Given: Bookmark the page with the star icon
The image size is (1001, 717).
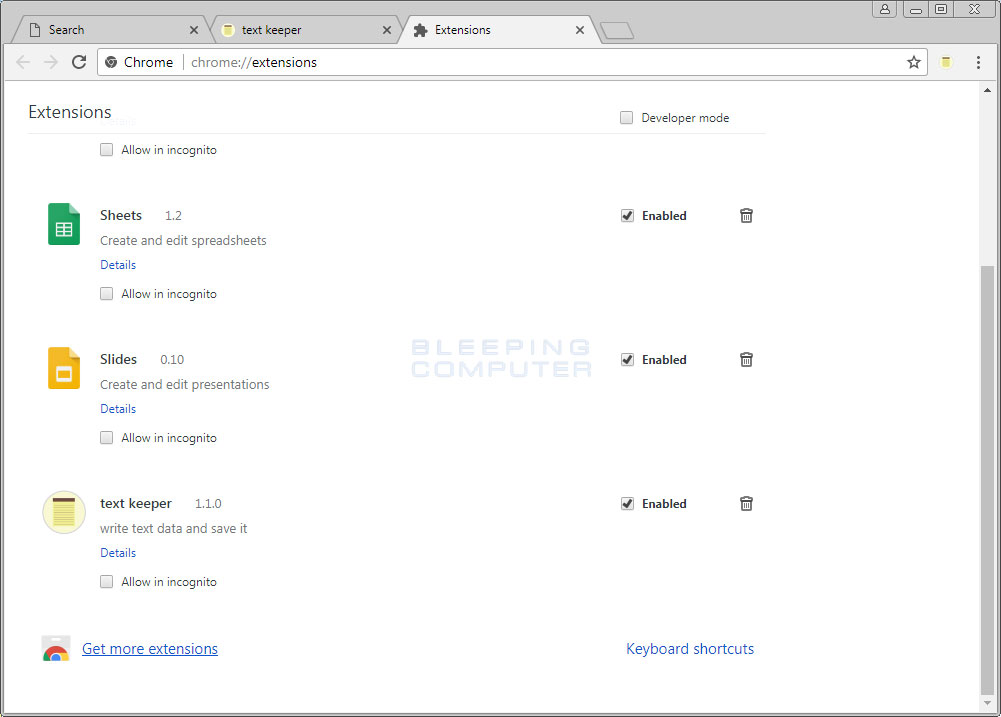Looking at the screenshot, I should [x=913, y=62].
